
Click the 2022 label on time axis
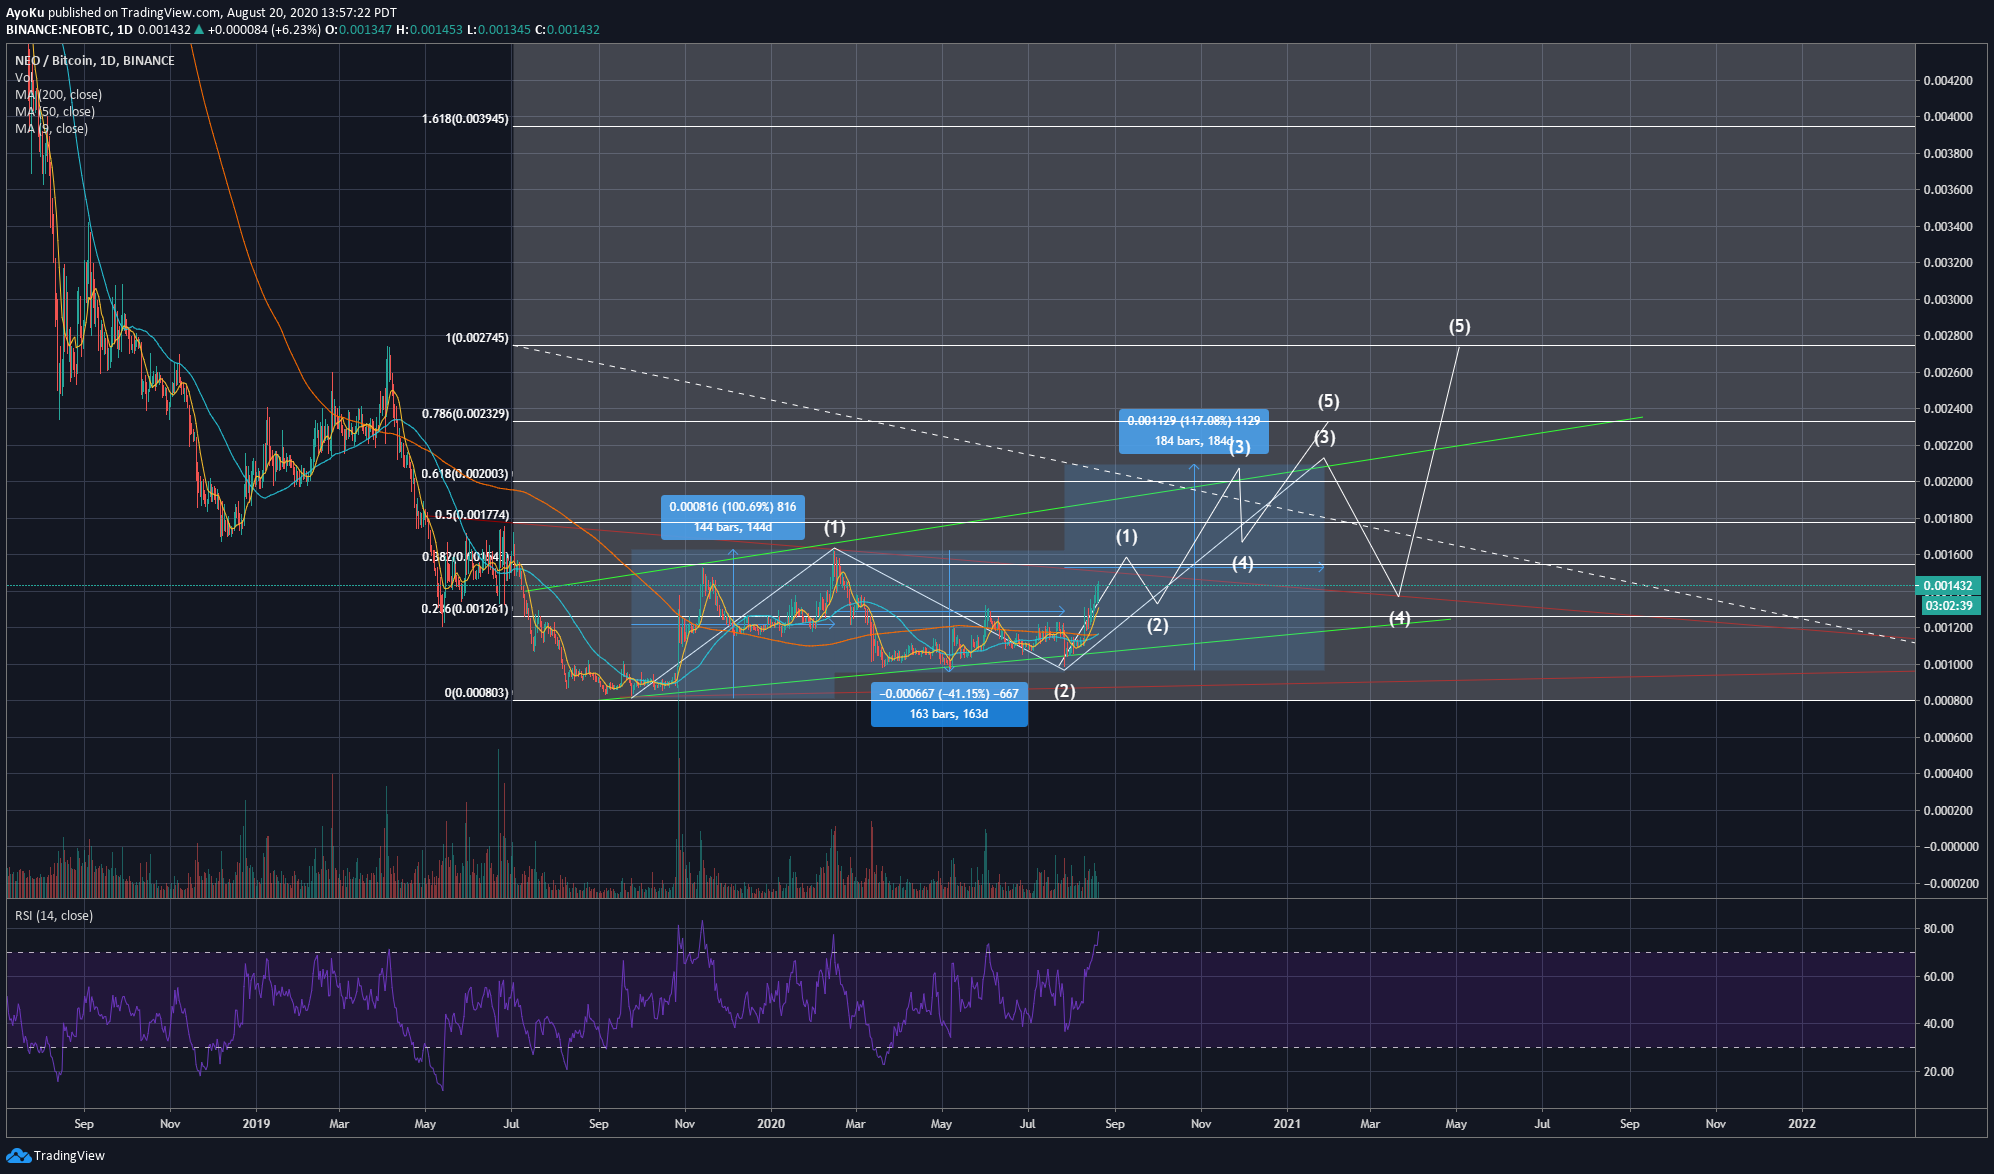1802,1124
